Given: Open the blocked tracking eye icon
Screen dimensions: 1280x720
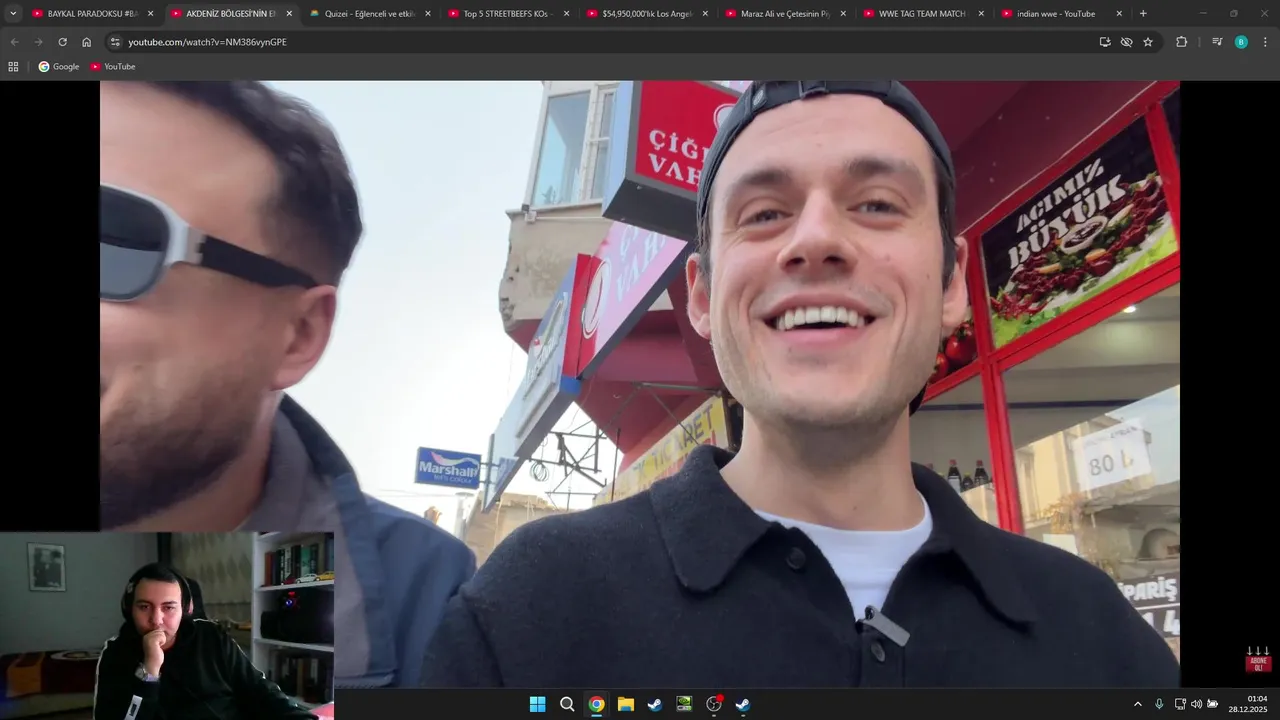Looking at the screenshot, I should [x=1126, y=42].
